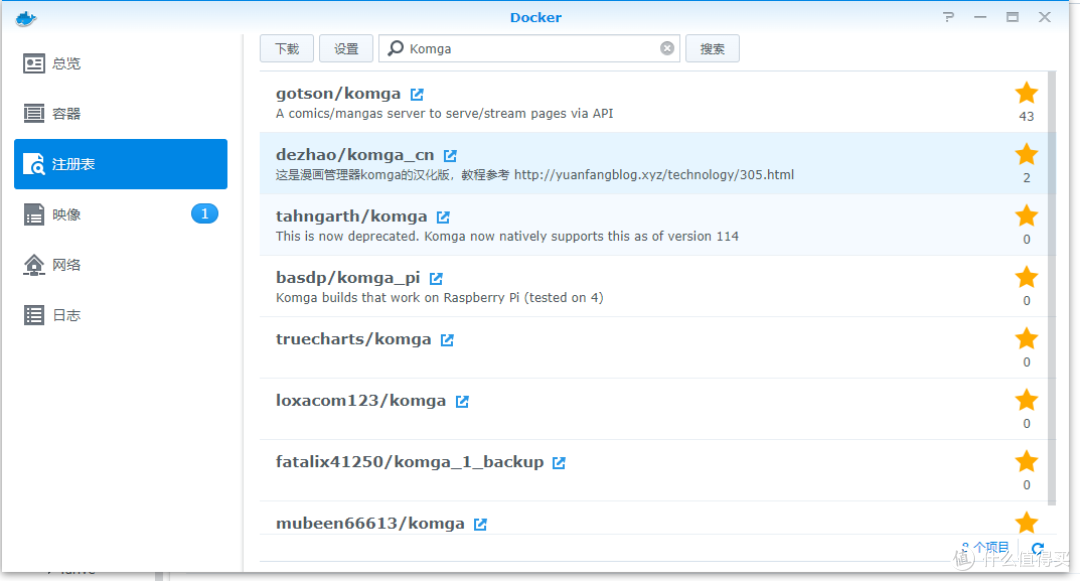Click the 设置 settings button

(346, 48)
